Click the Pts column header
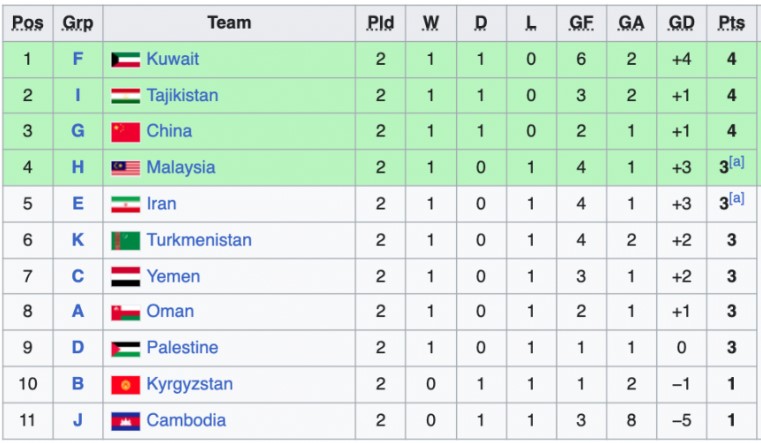The height and width of the screenshot is (443, 761). click(732, 23)
